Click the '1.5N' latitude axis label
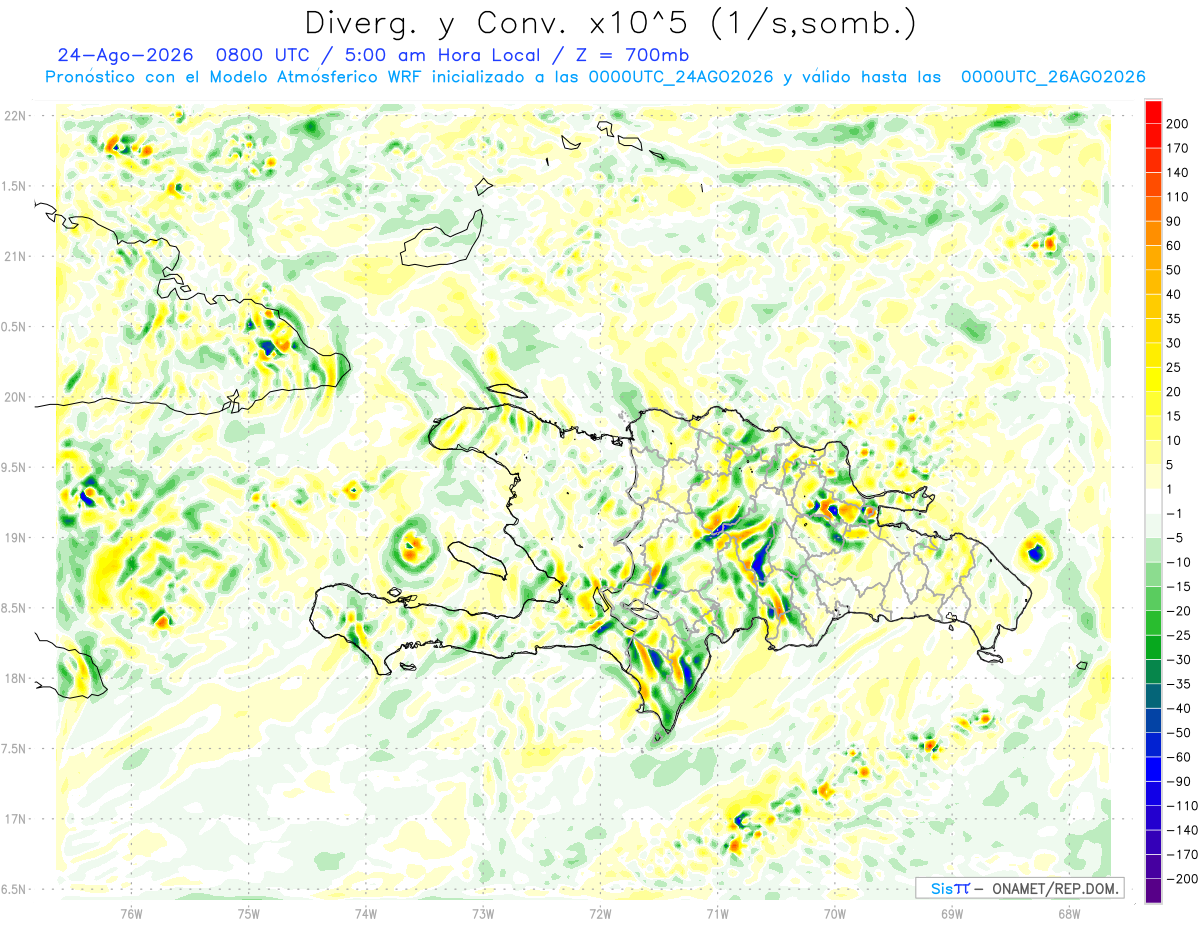The width and height of the screenshot is (1200, 927). coord(14,186)
